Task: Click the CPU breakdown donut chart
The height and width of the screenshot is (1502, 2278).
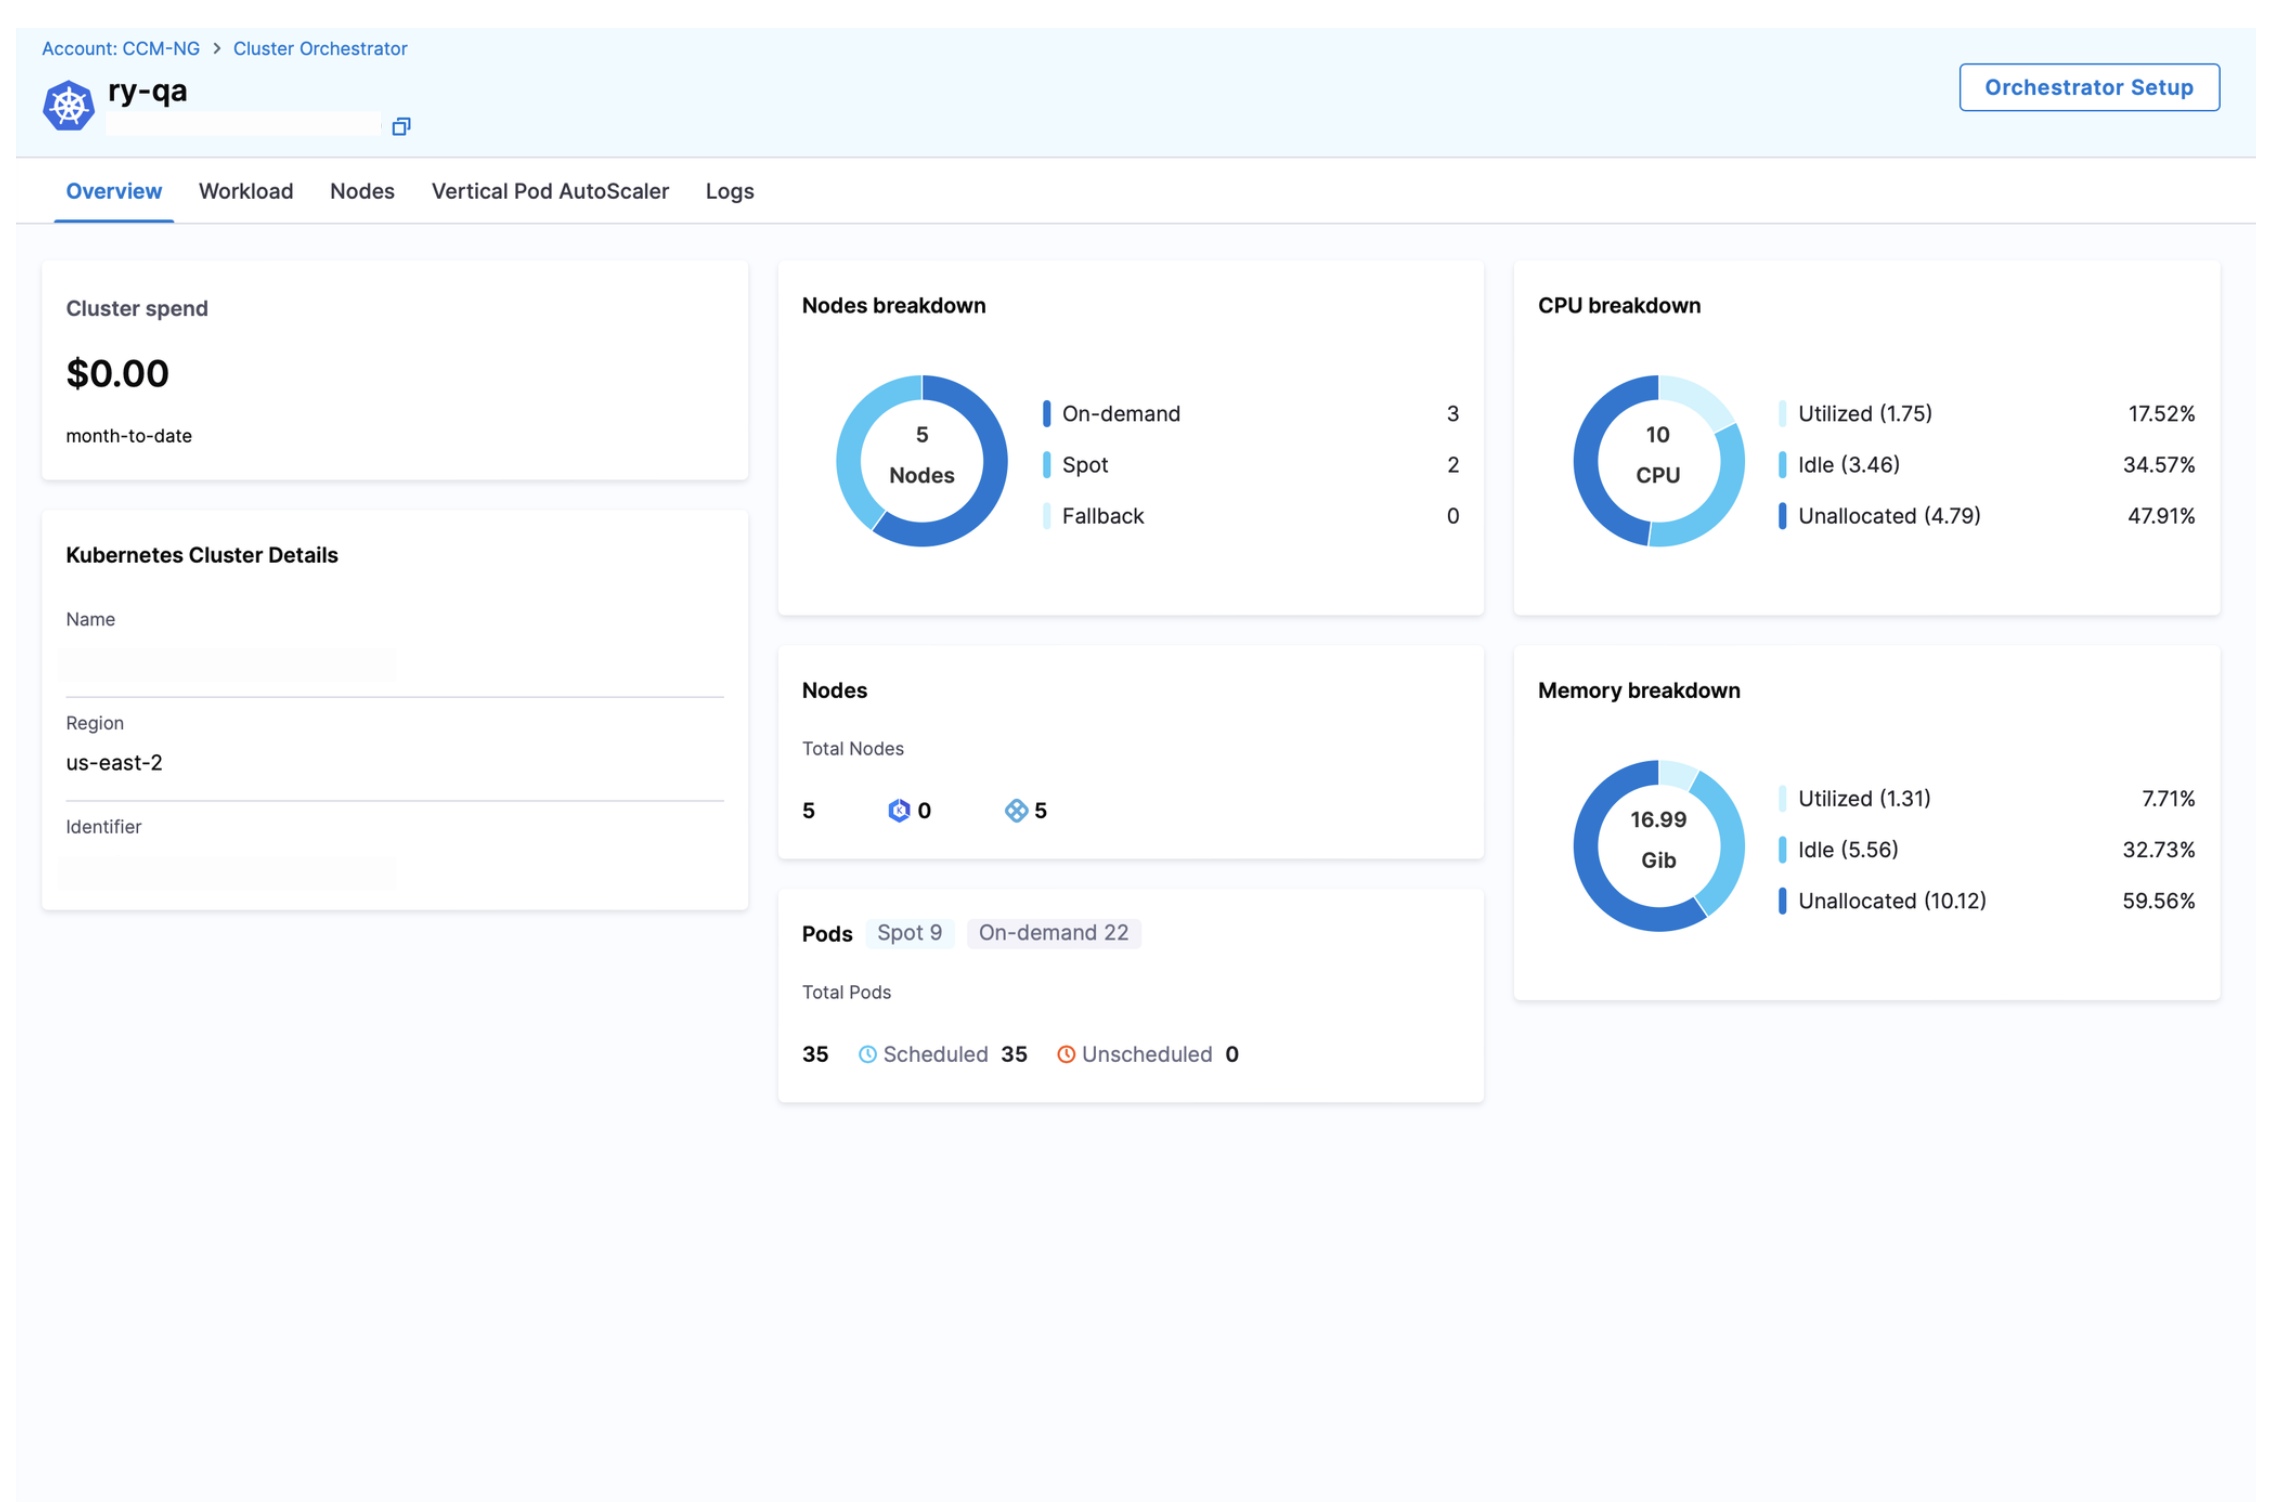Action: pyautogui.click(x=1657, y=461)
